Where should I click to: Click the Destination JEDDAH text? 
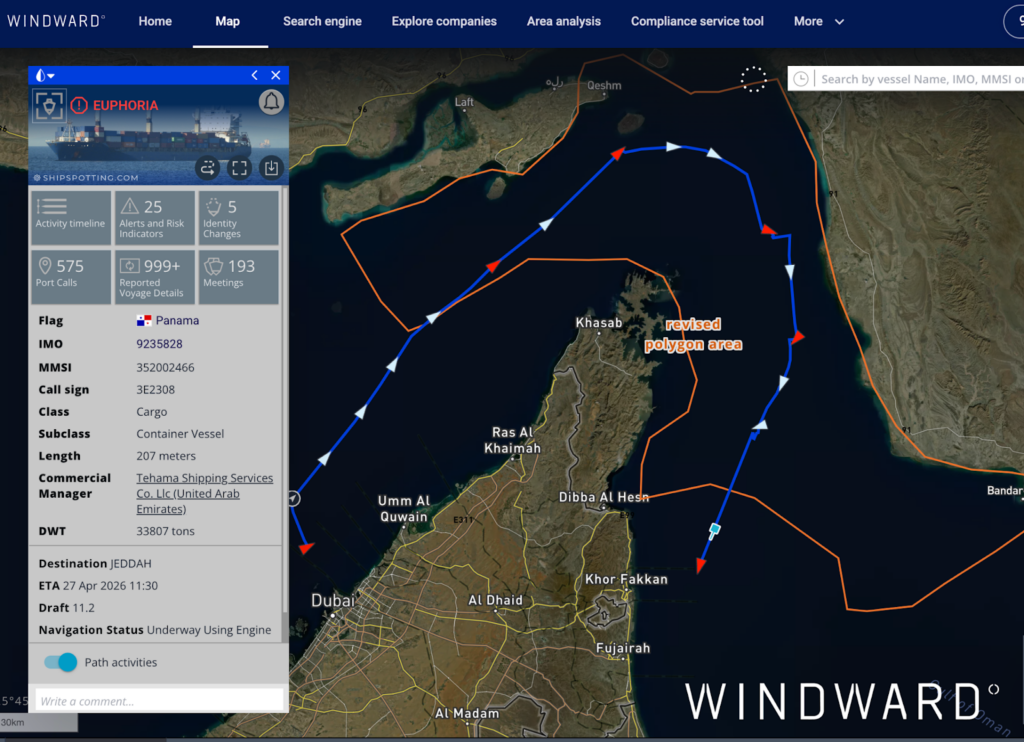point(95,564)
